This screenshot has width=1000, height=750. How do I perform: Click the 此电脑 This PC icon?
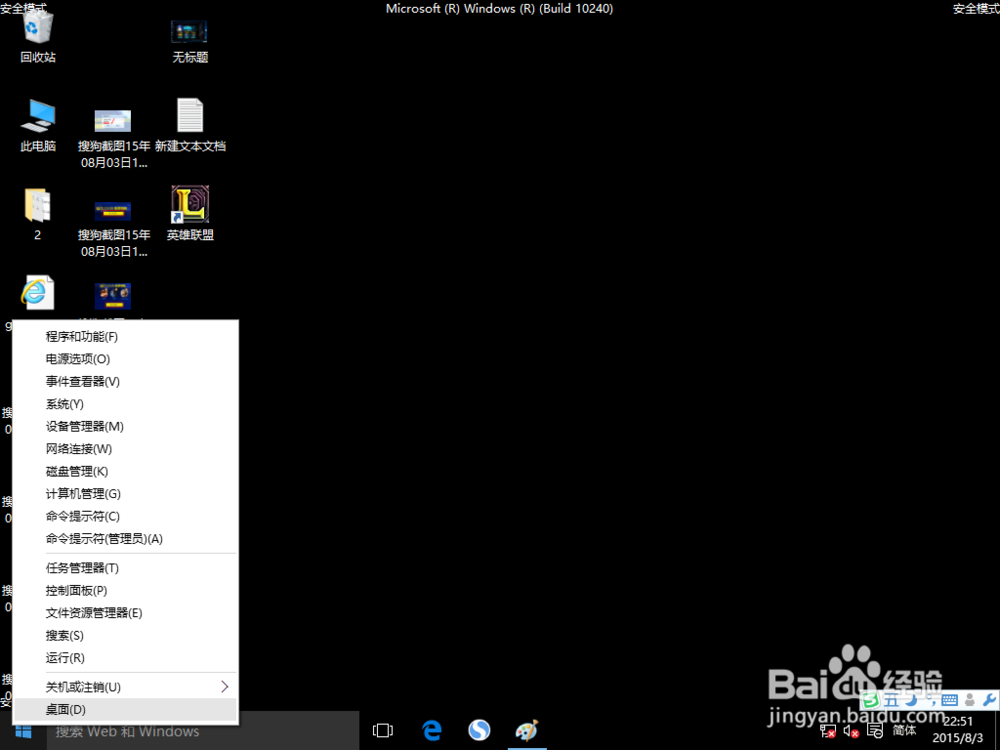pyautogui.click(x=38, y=126)
